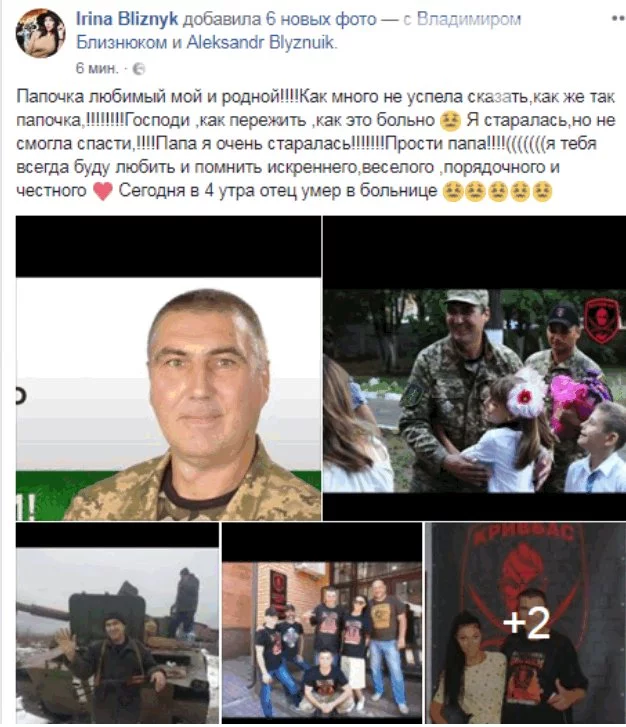The width and height of the screenshot is (626, 727).
Task: Click the row of sad emojis
Action: (x=498, y=191)
